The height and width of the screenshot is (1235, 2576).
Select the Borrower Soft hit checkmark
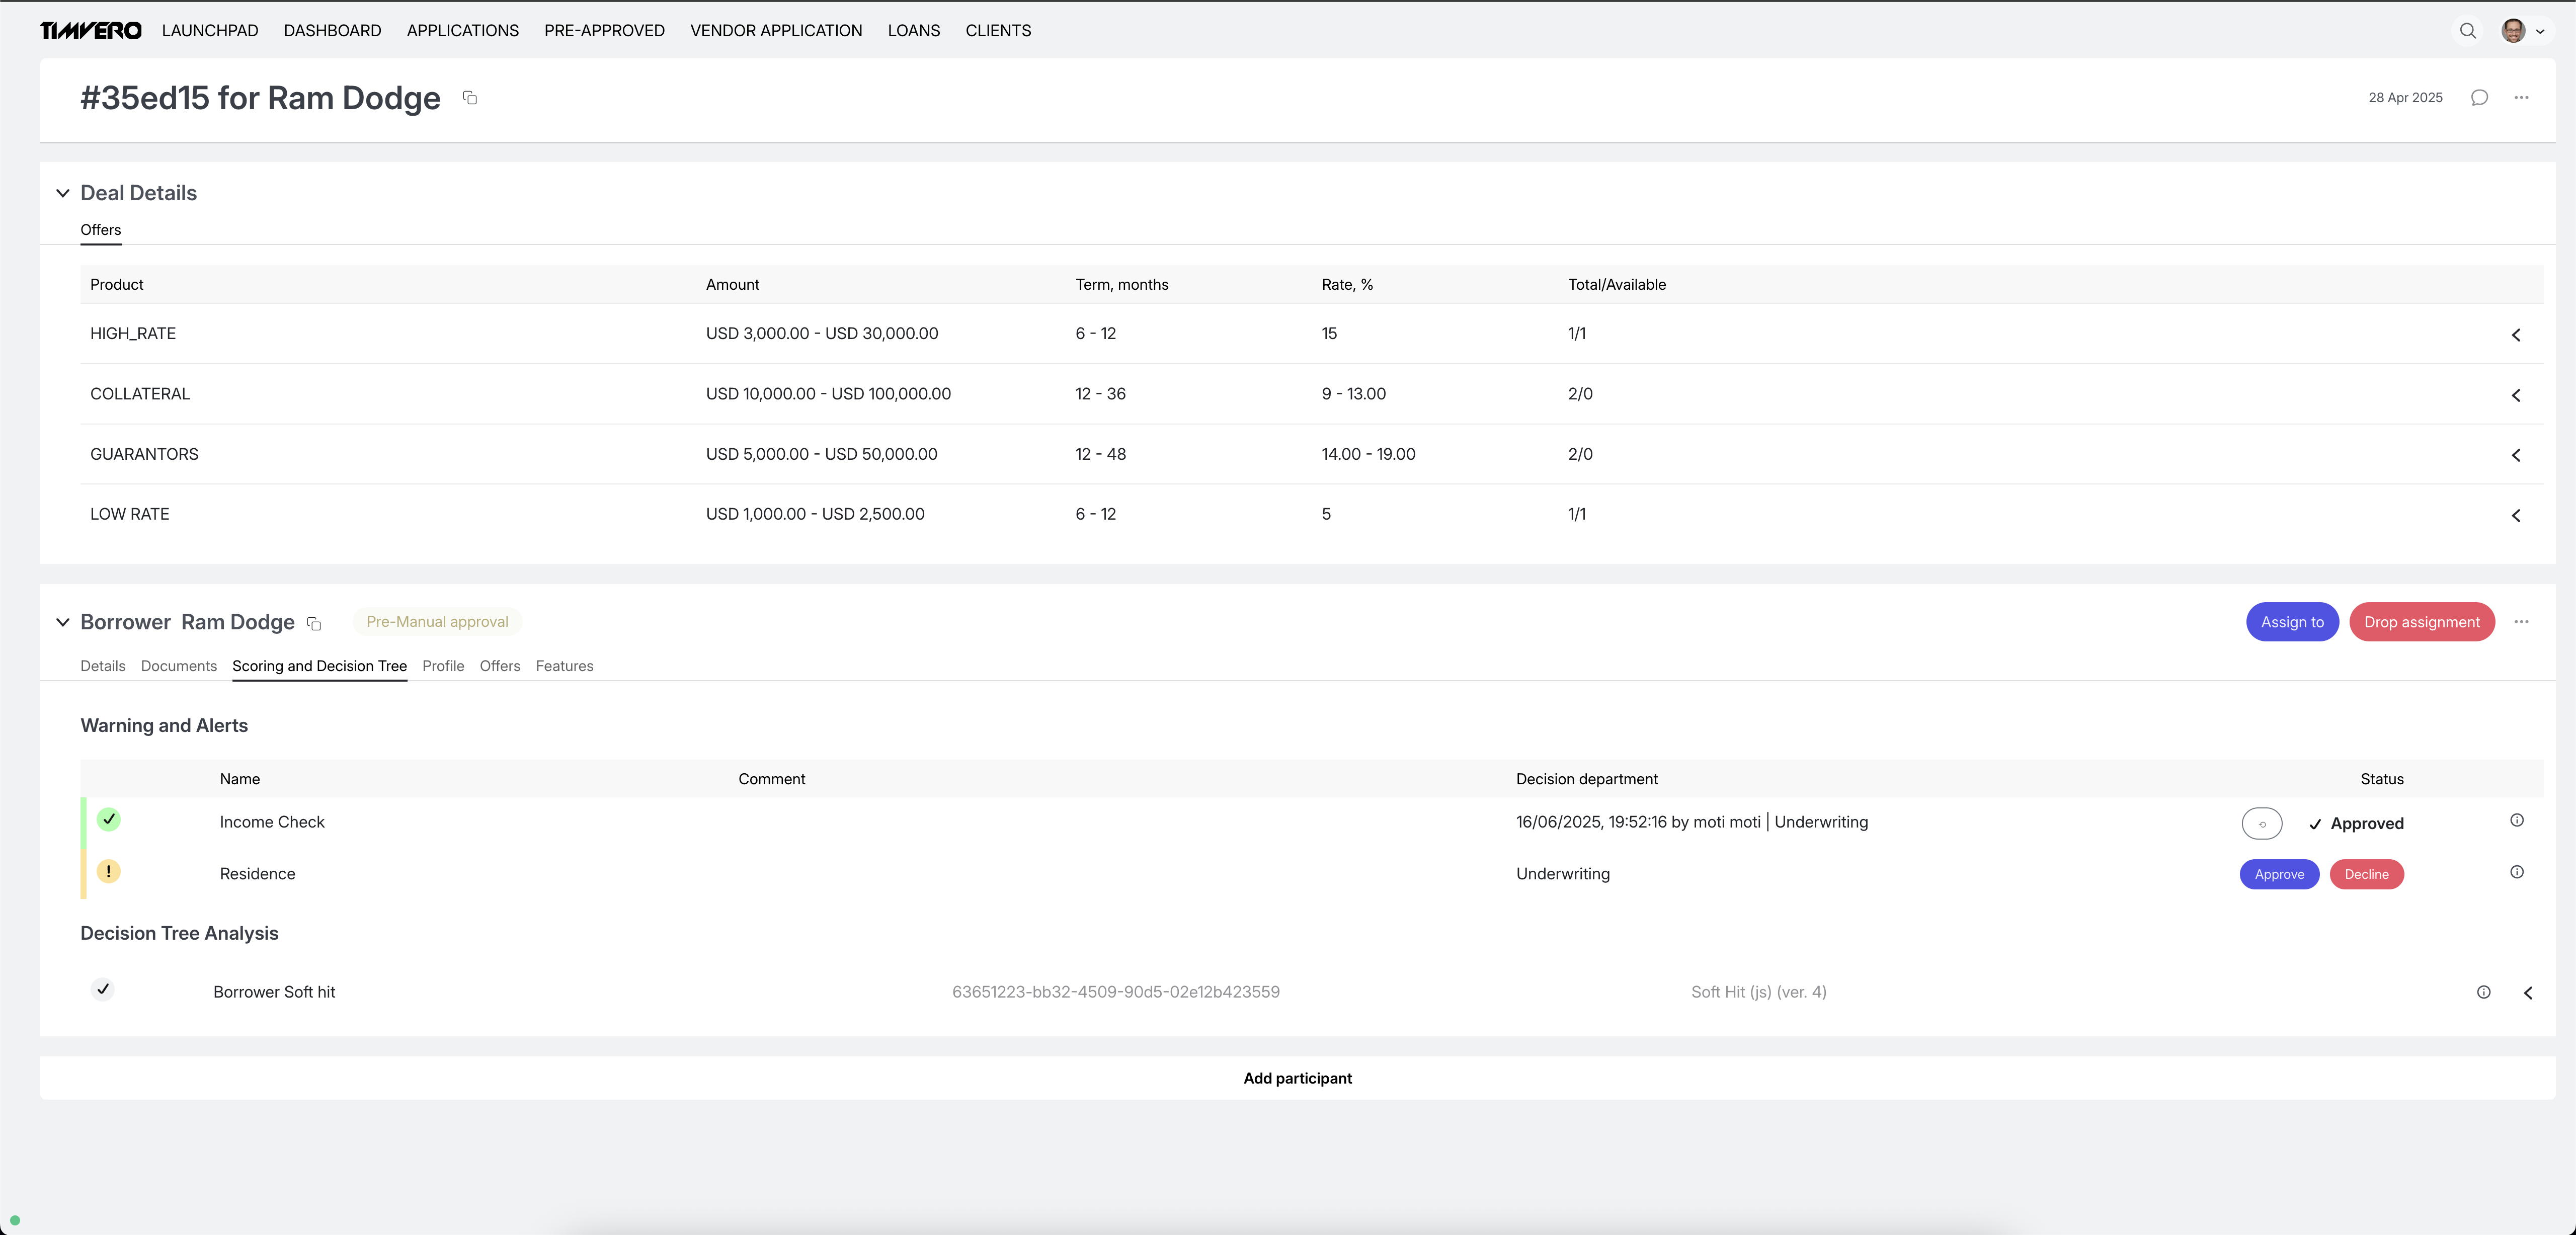103,989
